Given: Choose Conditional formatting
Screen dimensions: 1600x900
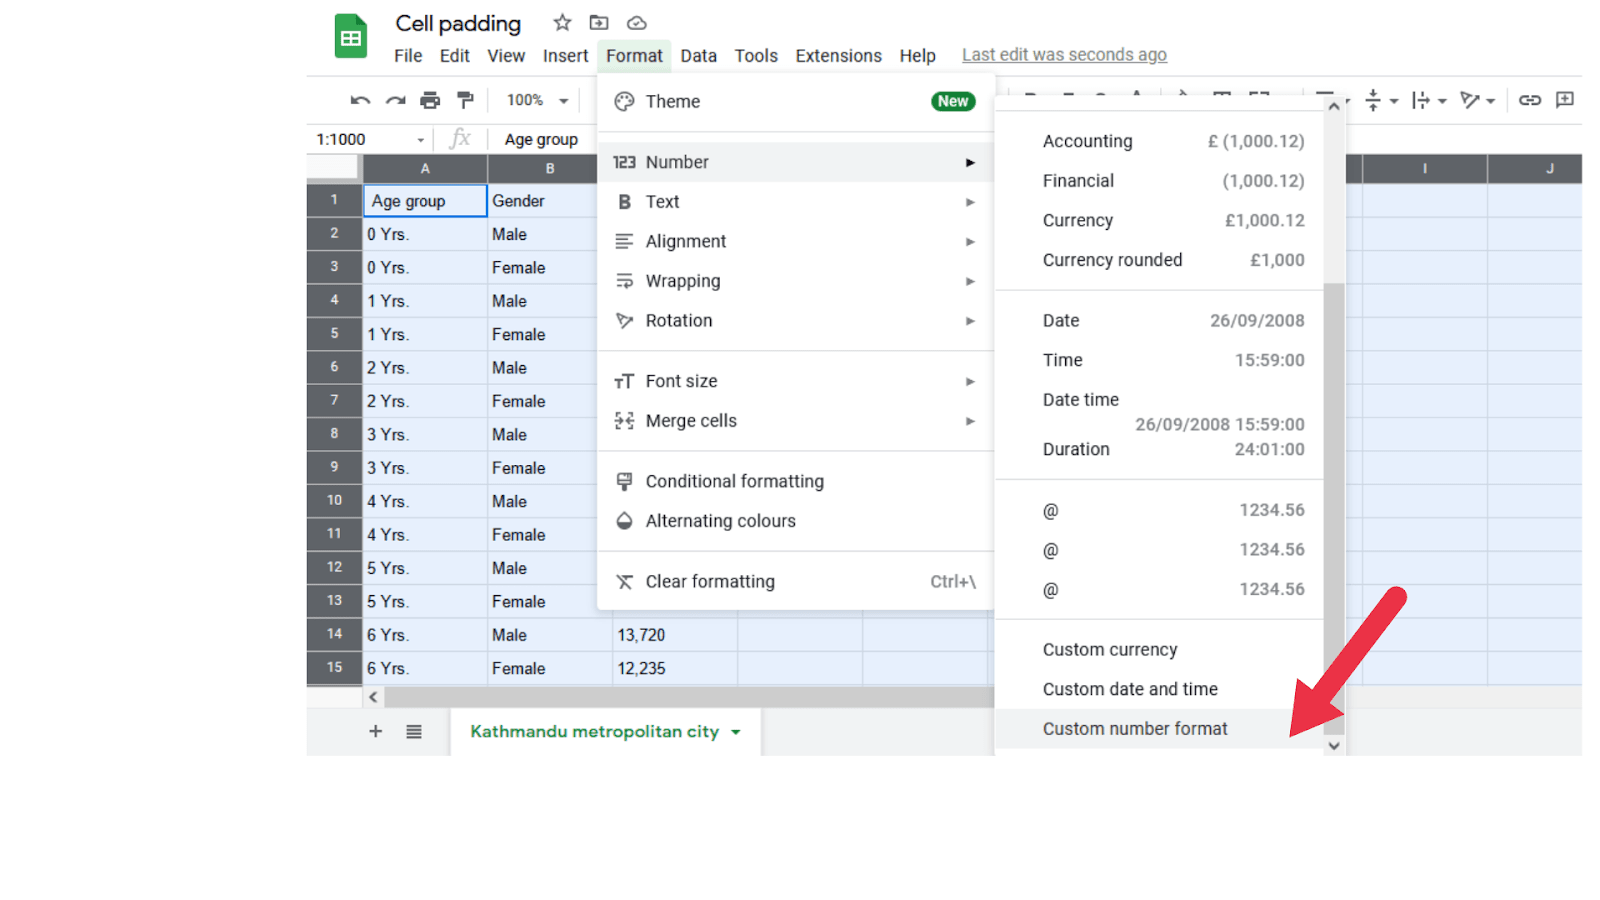Looking at the screenshot, I should 735,481.
